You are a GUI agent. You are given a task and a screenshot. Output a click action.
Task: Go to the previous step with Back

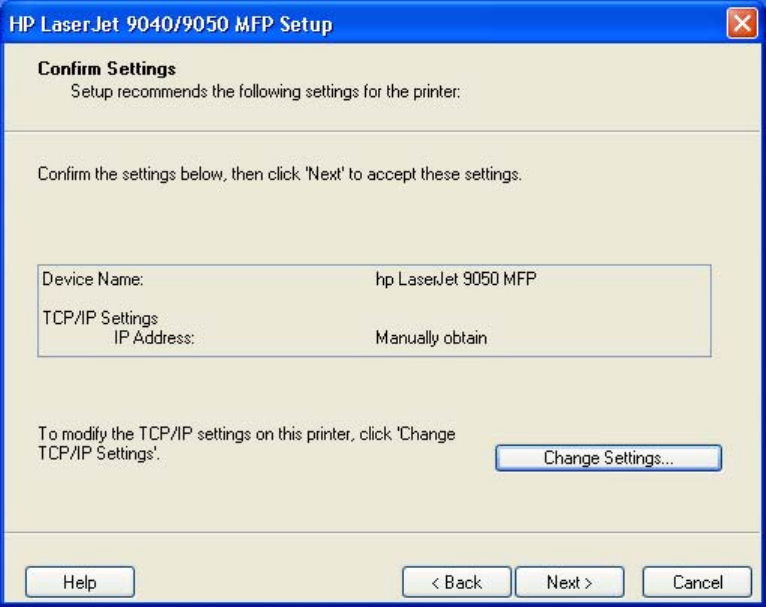457,582
